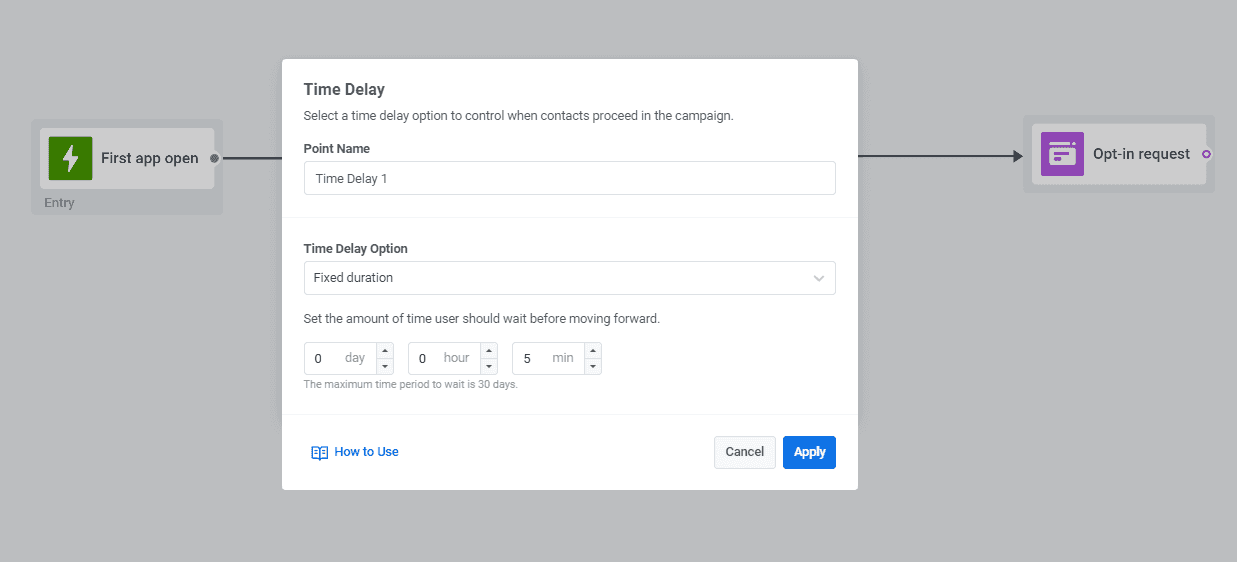Click the green lightning bolt entry icon
Image resolution: width=1237 pixels, height=562 pixels.
pos(70,158)
